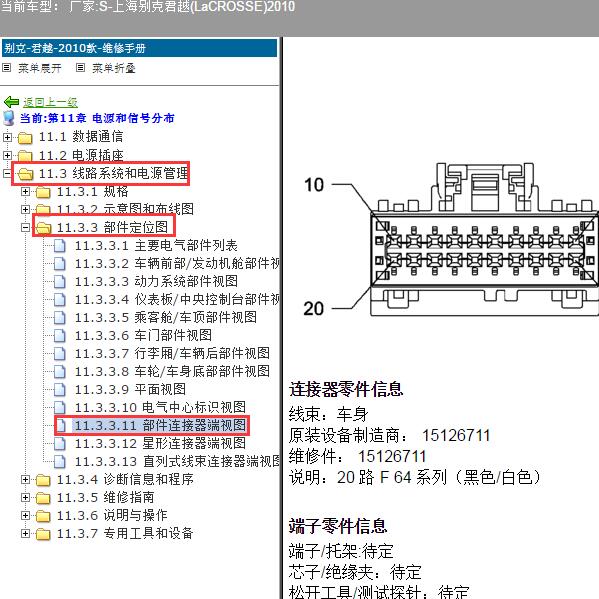Screen dimensions: 599x599
Task: Open 11.3.3.7 行李厢/车辆后部件视图 page
Action: tap(172, 353)
